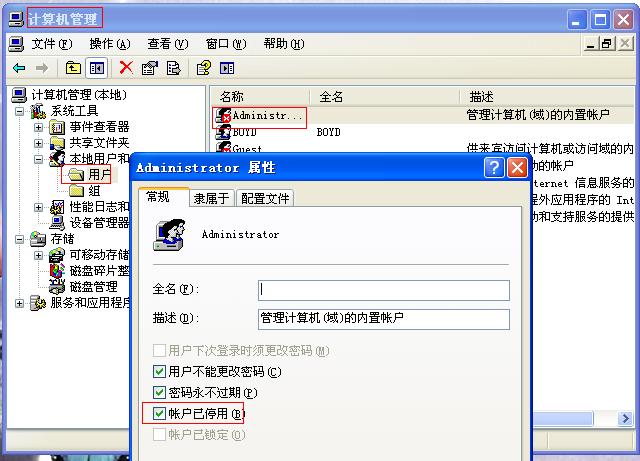Click the help question mark toolbar icon
Viewport: 640px width, 461px height.
tap(204, 68)
